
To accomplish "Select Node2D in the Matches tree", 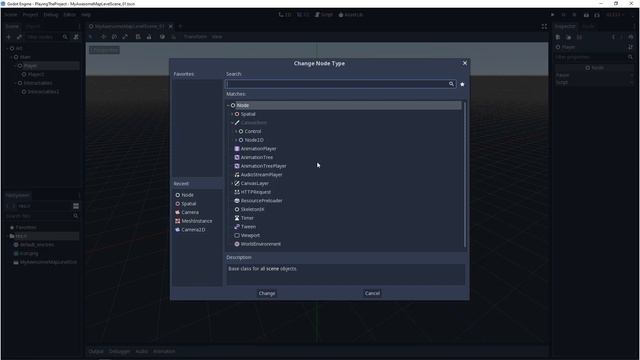I will coord(254,140).
